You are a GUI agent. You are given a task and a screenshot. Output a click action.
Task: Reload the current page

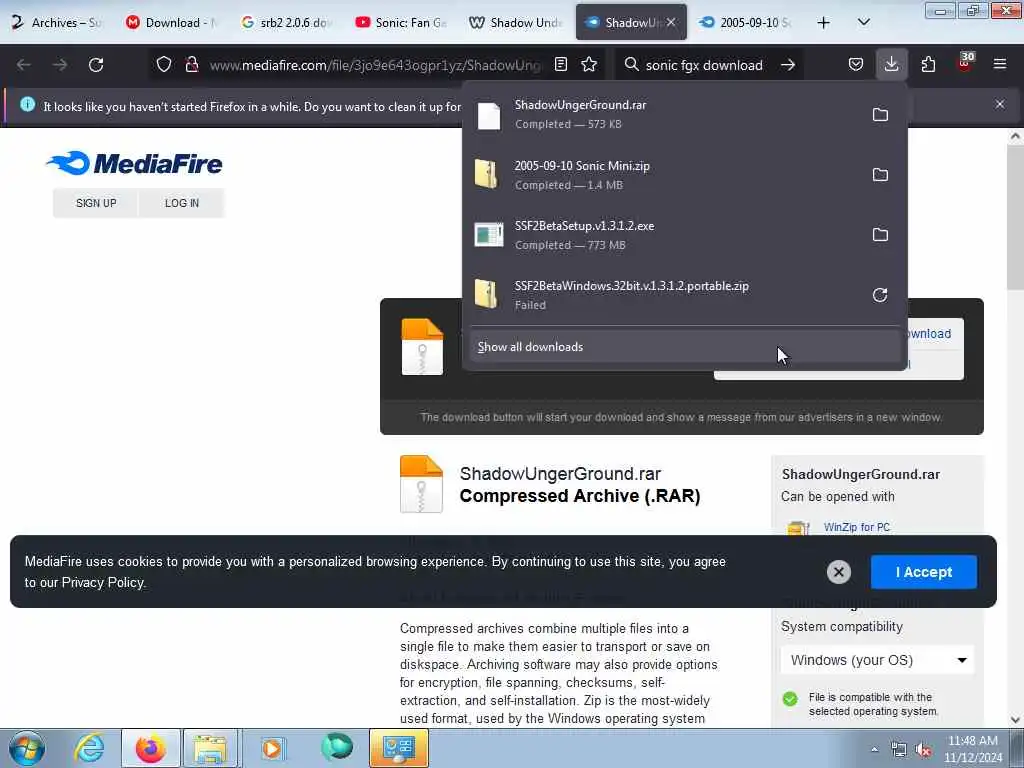(x=96, y=65)
